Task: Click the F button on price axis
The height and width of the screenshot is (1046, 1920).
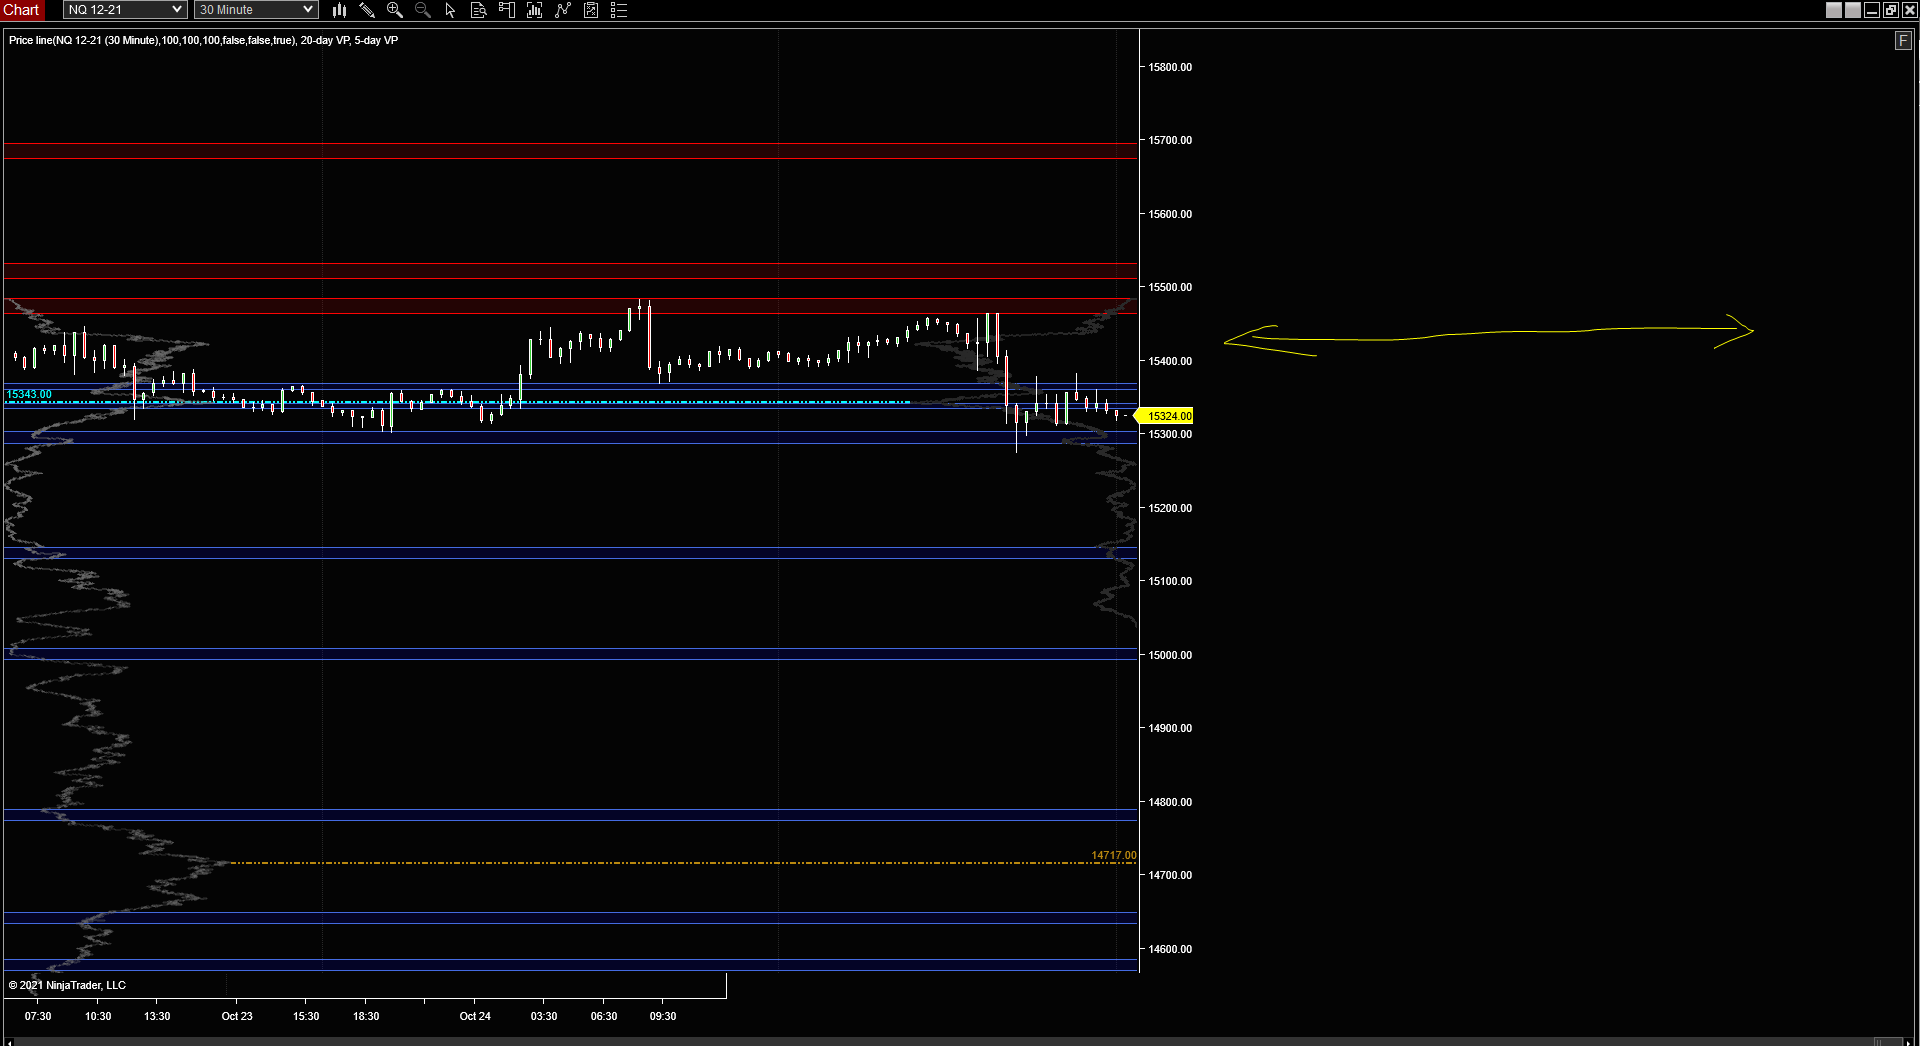Action: coord(1903,40)
